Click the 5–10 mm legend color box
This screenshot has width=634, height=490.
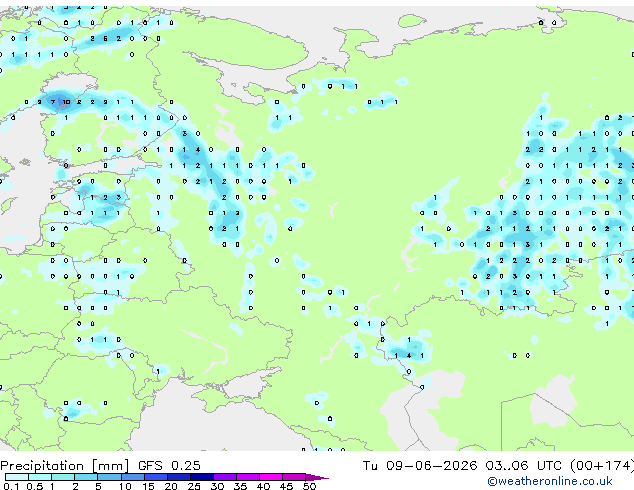(109, 477)
